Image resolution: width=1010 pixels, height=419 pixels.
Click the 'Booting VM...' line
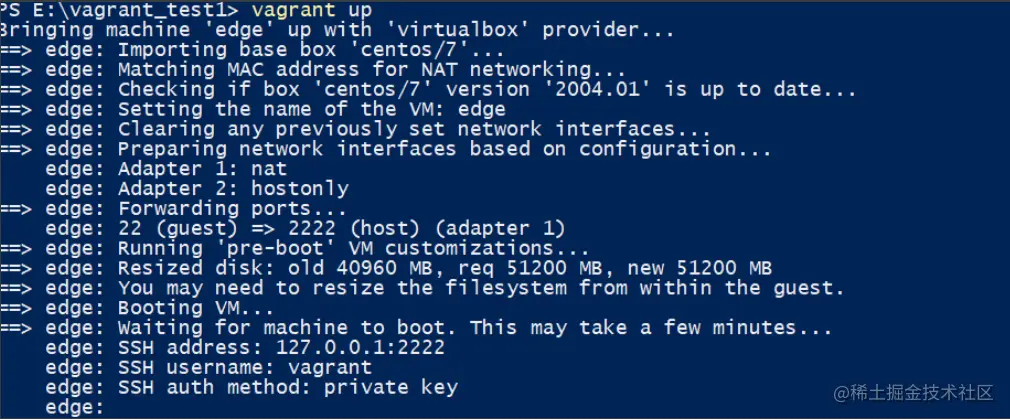tap(195, 308)
